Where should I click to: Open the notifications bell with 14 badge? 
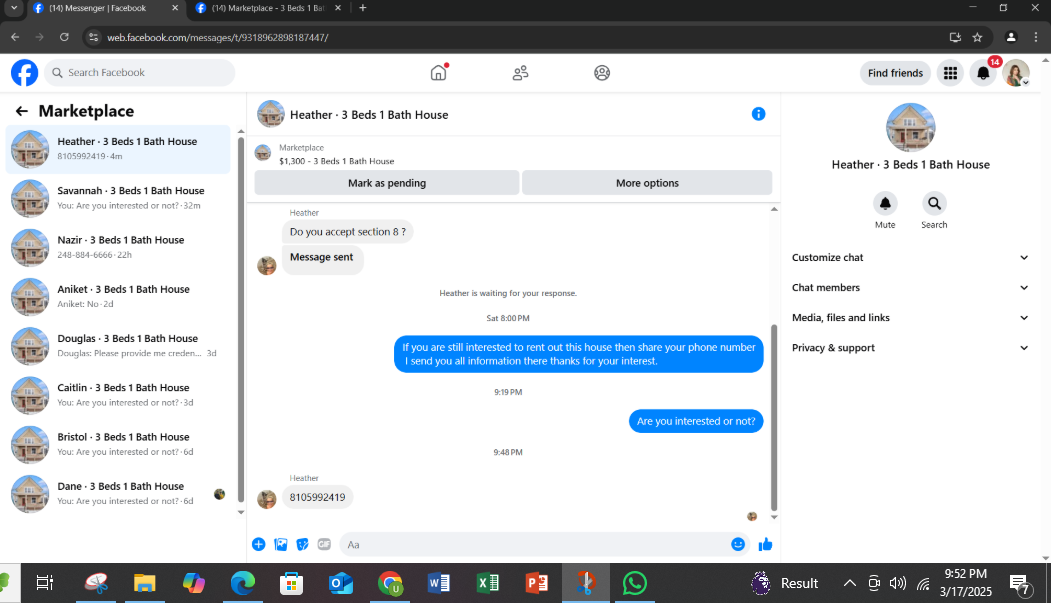(983, 73)
